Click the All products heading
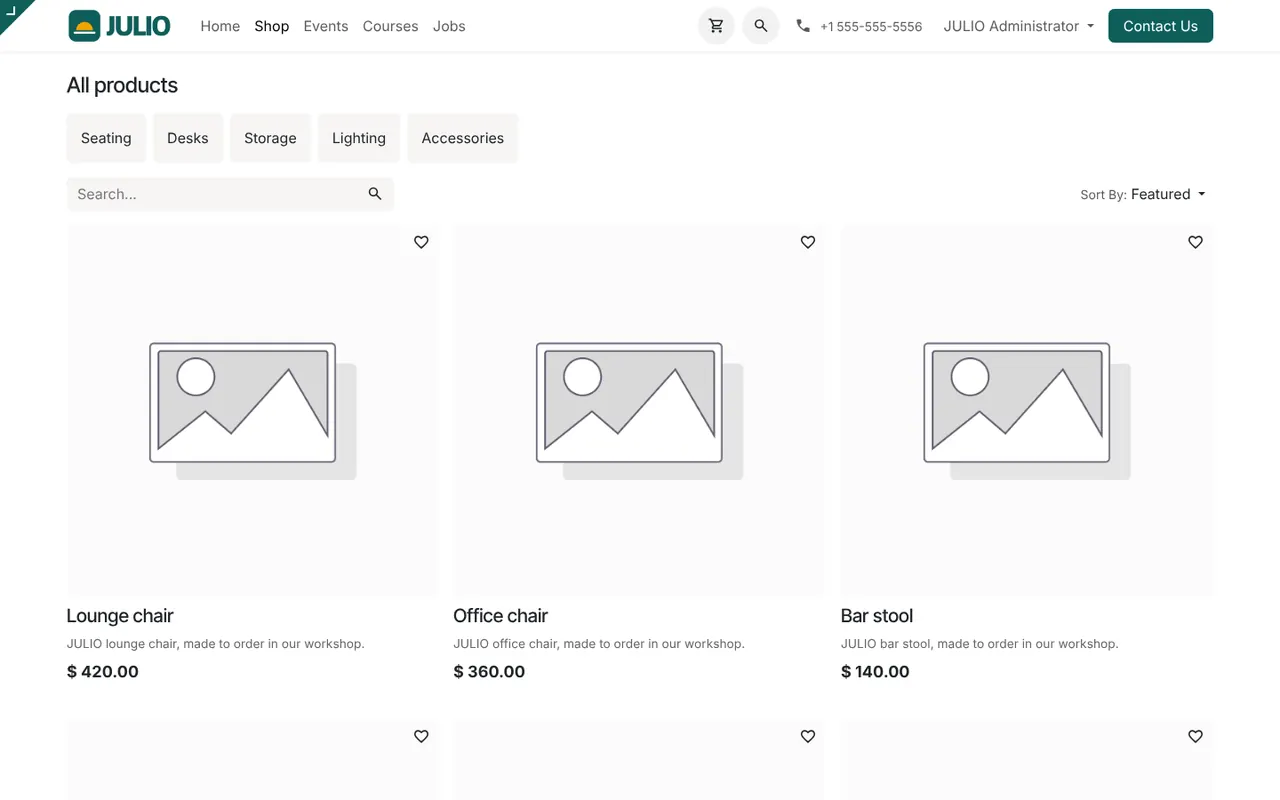This screenshot has width=1280, height=800. [122, 85]
